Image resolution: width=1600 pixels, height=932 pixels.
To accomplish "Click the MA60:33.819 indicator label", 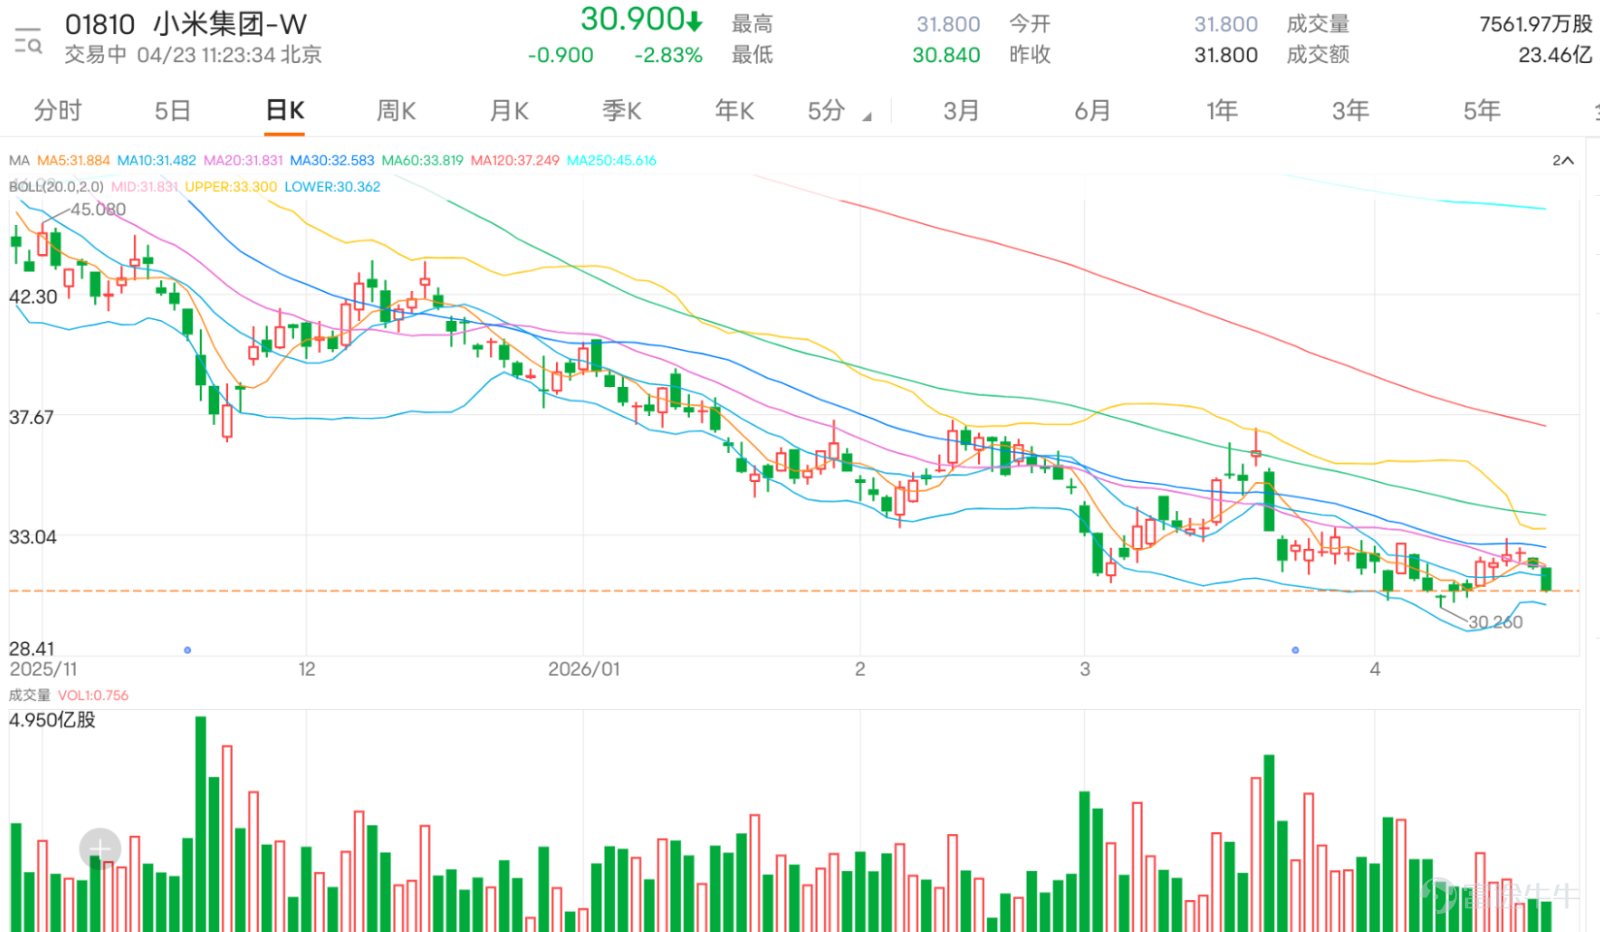I will [x=422, y=160].
